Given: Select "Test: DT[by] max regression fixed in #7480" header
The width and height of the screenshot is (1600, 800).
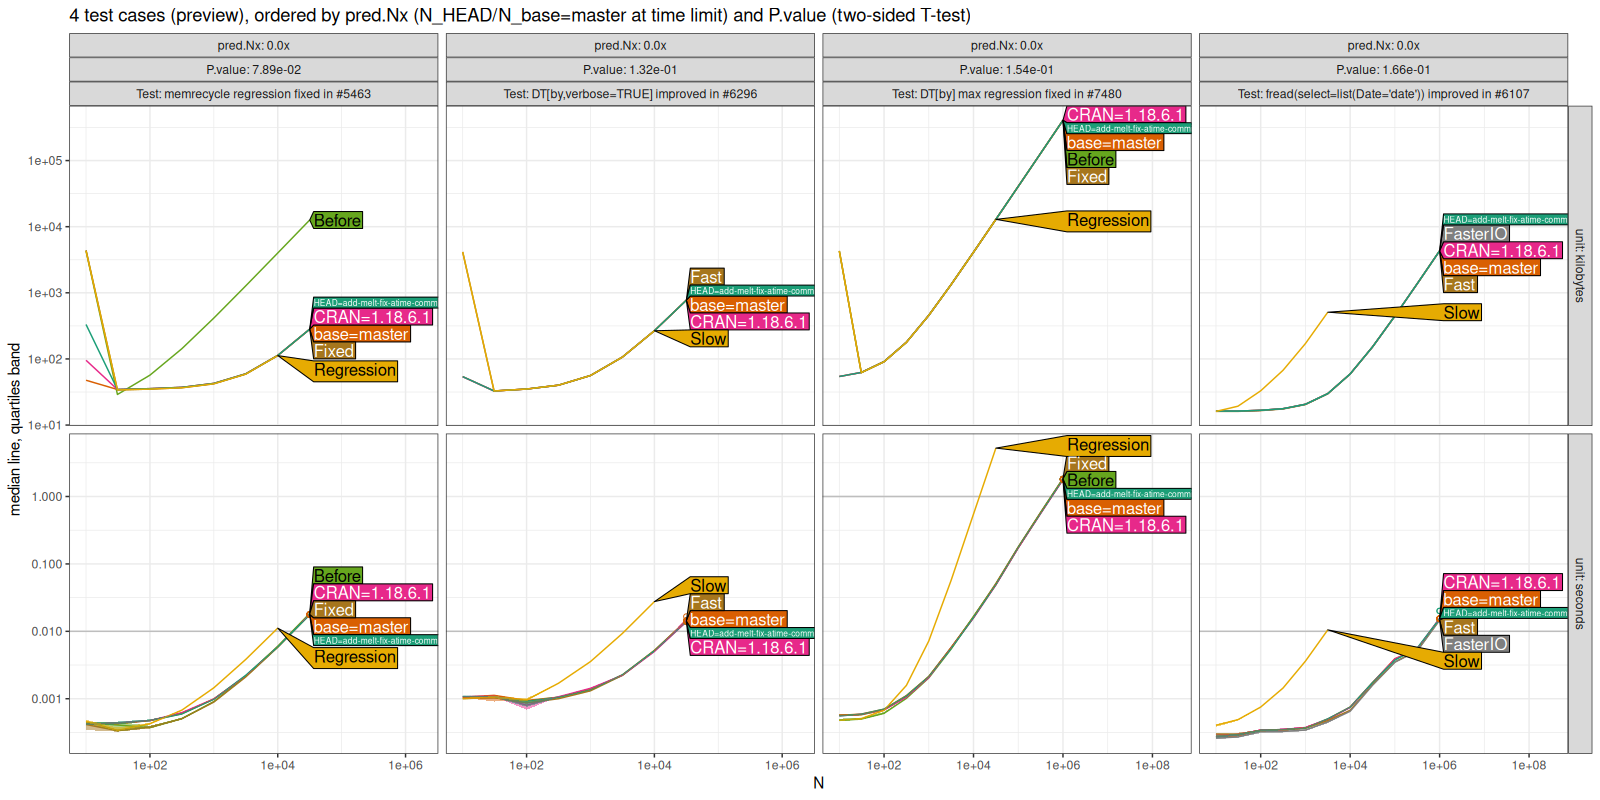Looking at the screenshot, I should pos(1007,94).
